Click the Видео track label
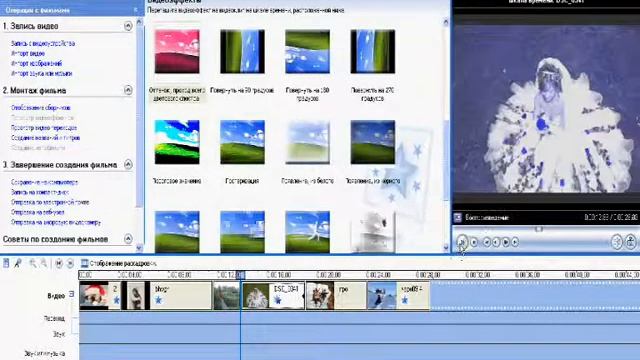Viewport: 640px width, 360px height. 56,296
